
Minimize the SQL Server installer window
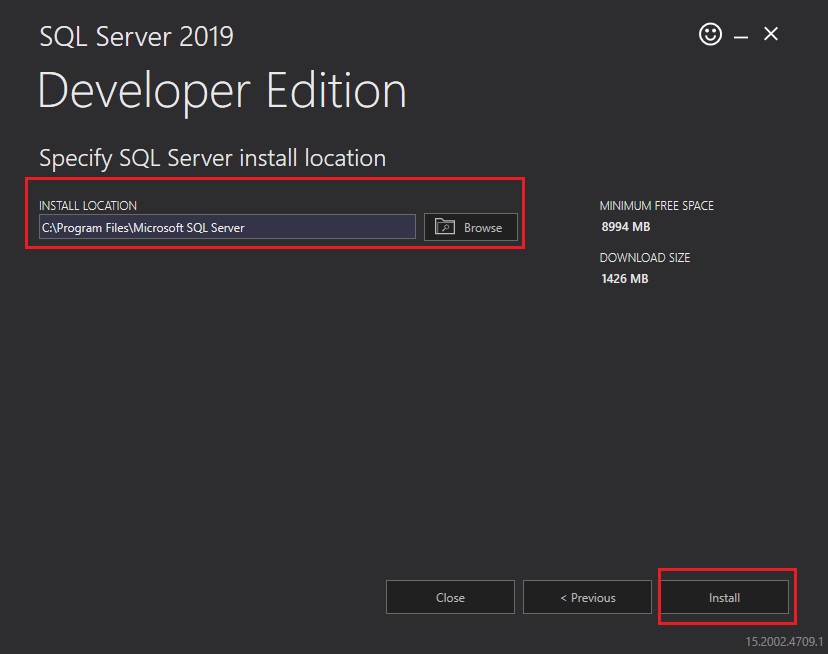(741, 37)
